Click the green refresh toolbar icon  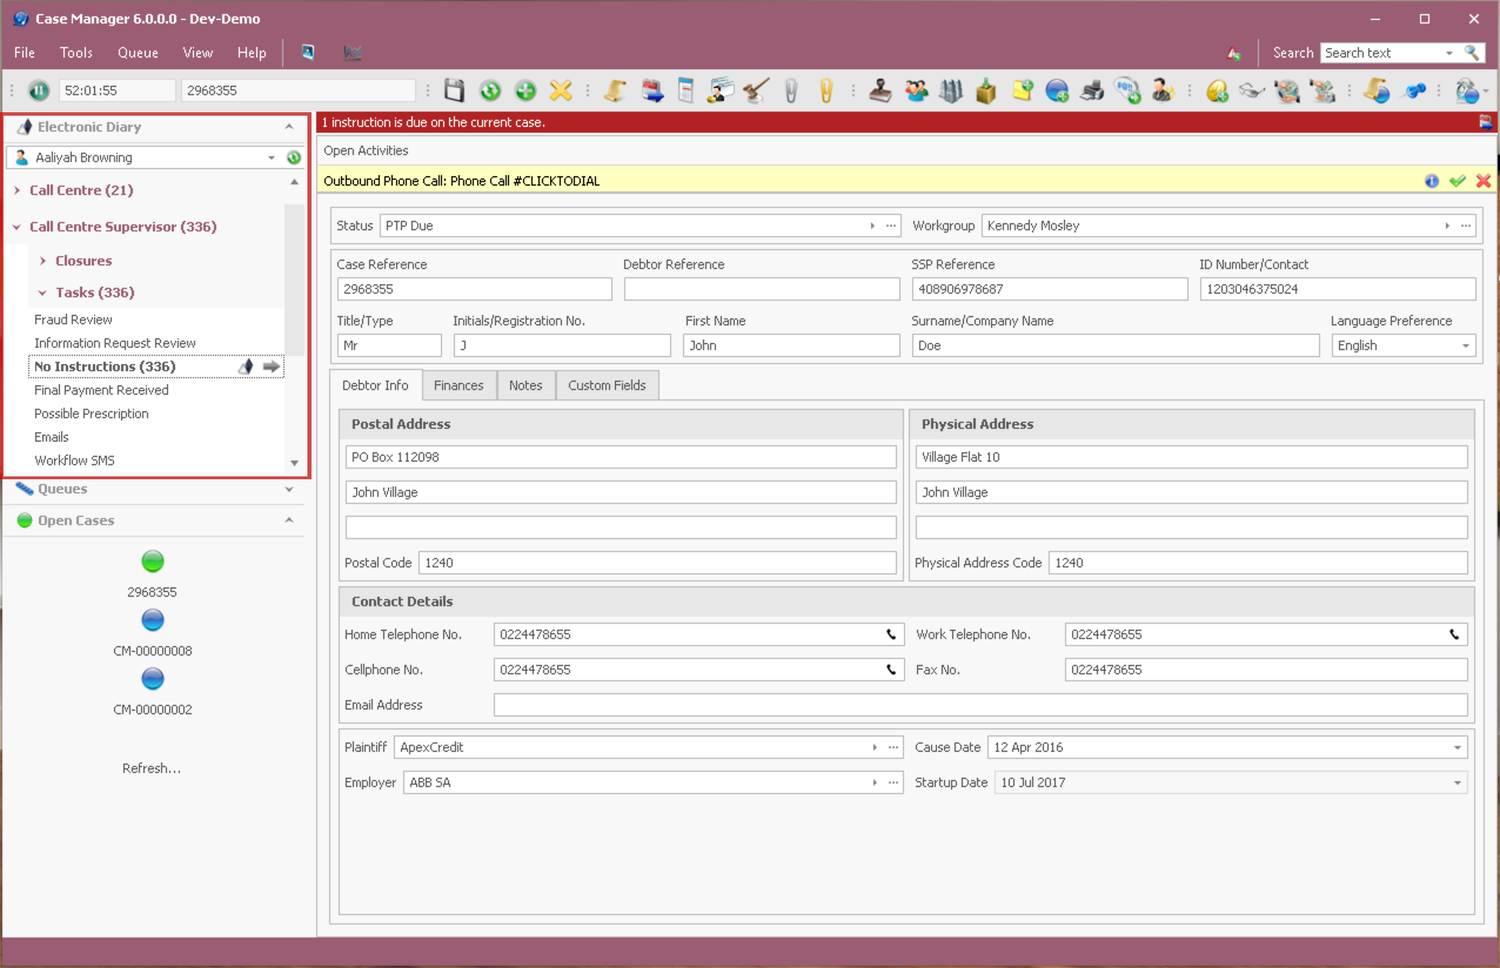490,91
